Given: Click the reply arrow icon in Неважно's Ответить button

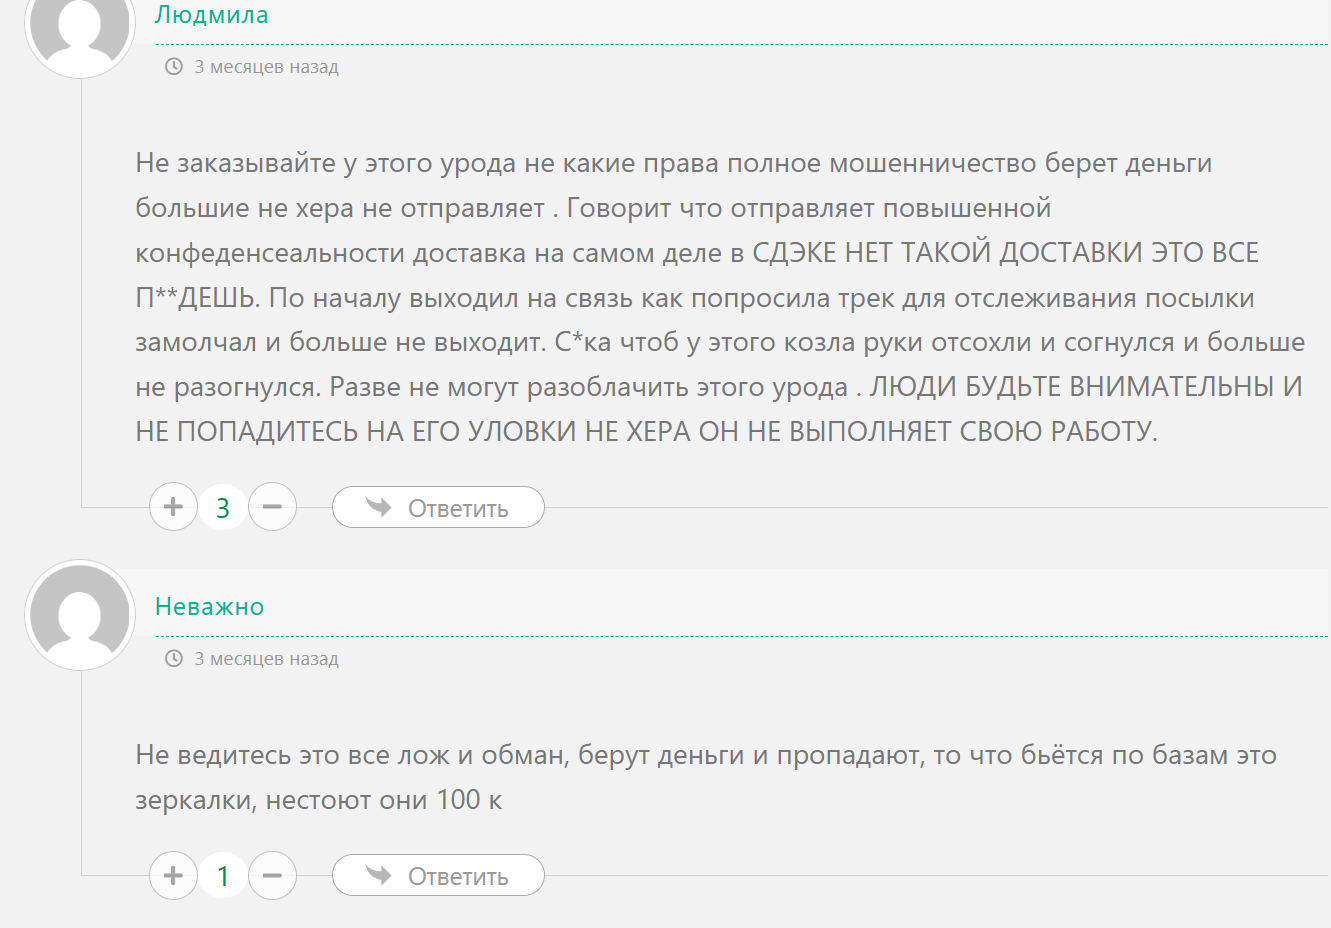Looking at the screenshot, I should [377, 875].
